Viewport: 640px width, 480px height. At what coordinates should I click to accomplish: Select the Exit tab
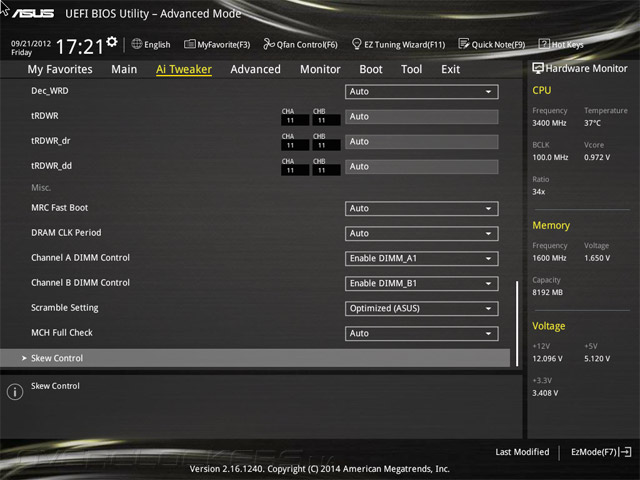pyautogui.click(x=450, y=69)
